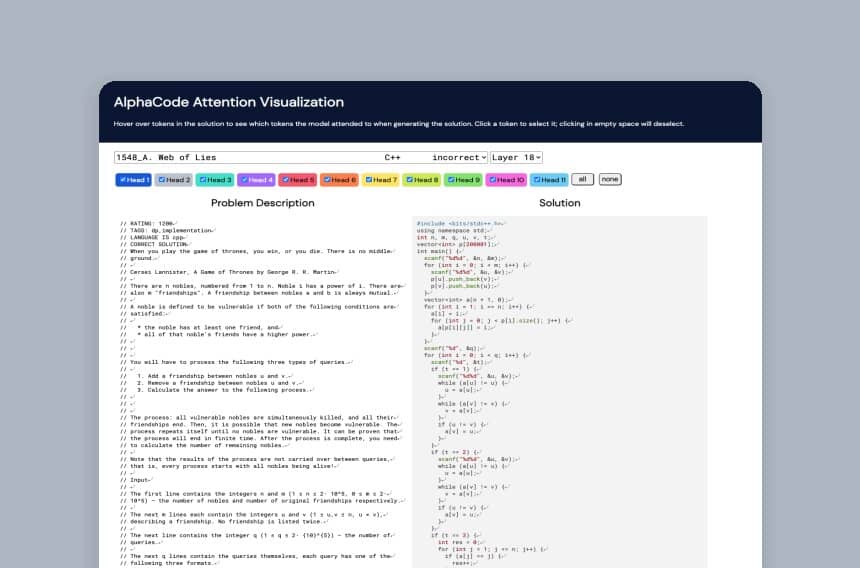This screenshot has height=568, width=860.
Task: Uncheck the Head 11 checkbox
Action: point(536,180)
